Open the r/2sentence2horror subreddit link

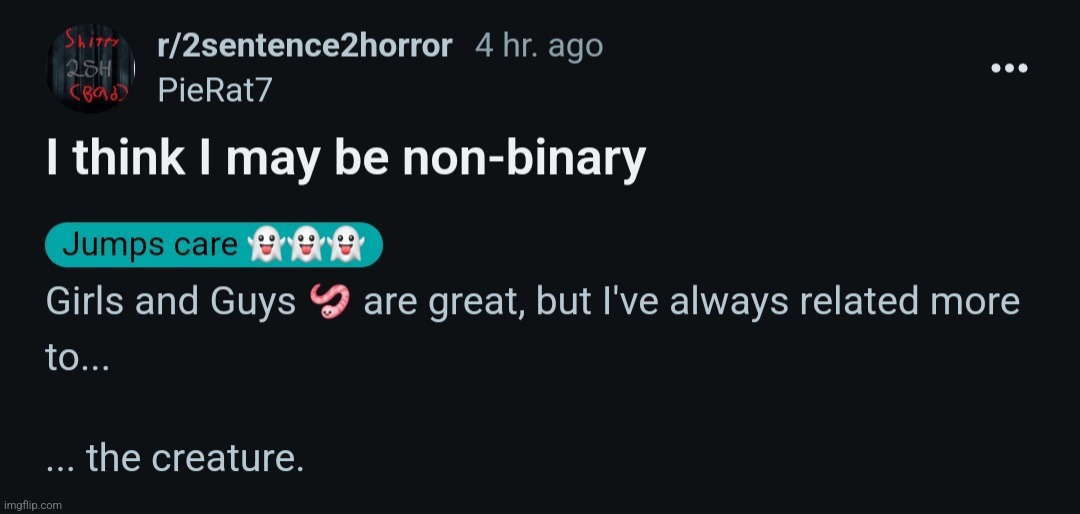pos(305,46)
